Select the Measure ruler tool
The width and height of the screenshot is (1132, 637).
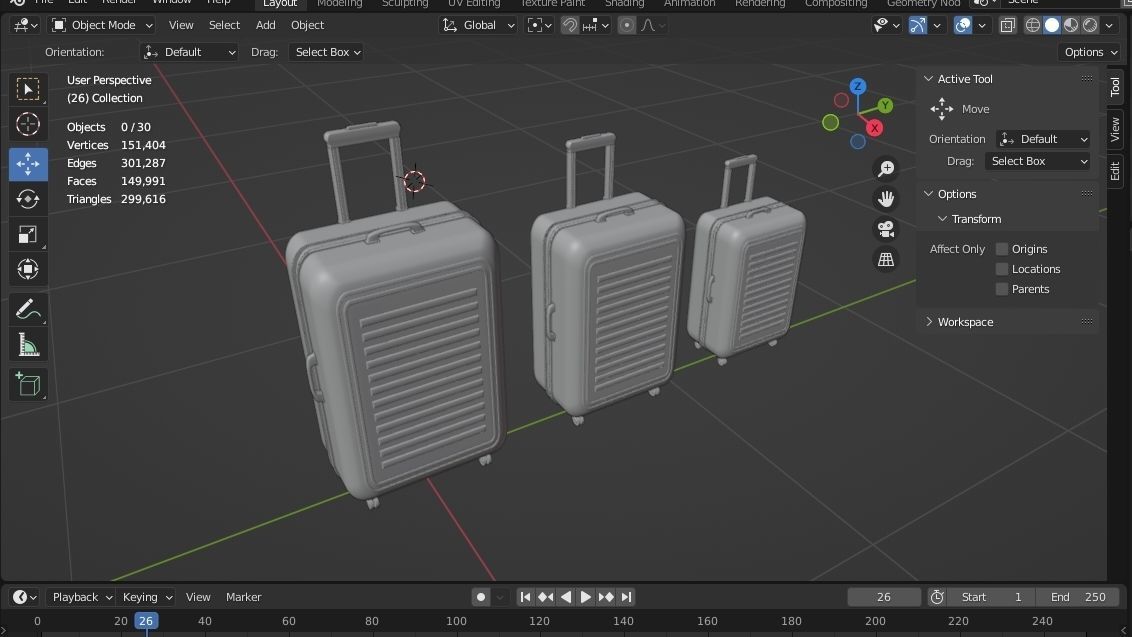click(28, 345)
